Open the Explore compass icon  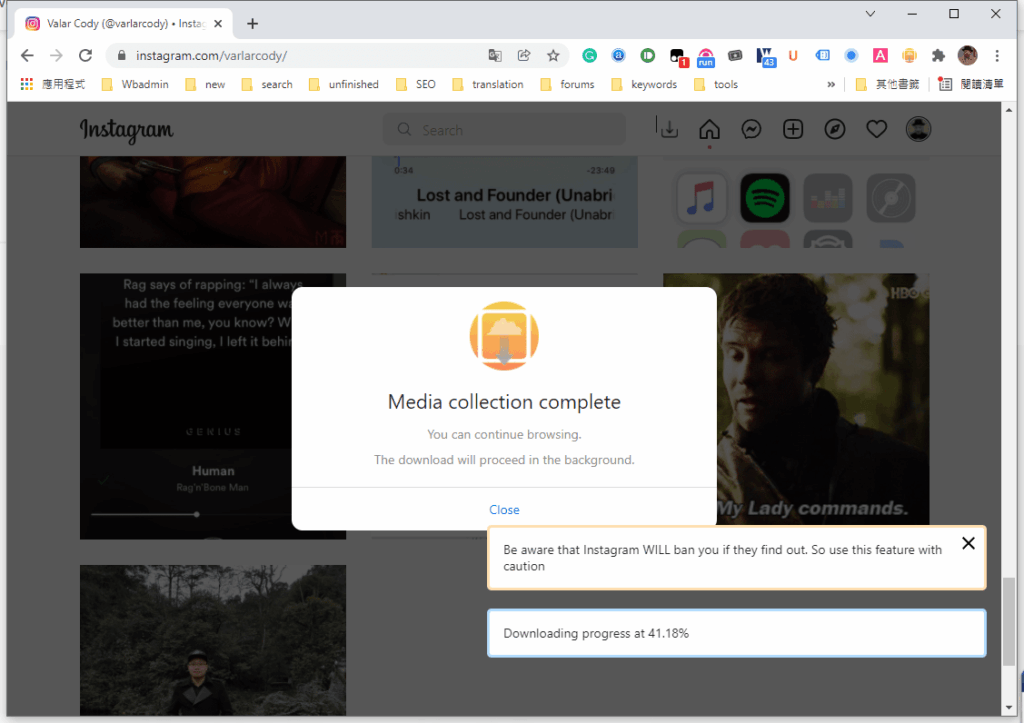coord(835,129)
